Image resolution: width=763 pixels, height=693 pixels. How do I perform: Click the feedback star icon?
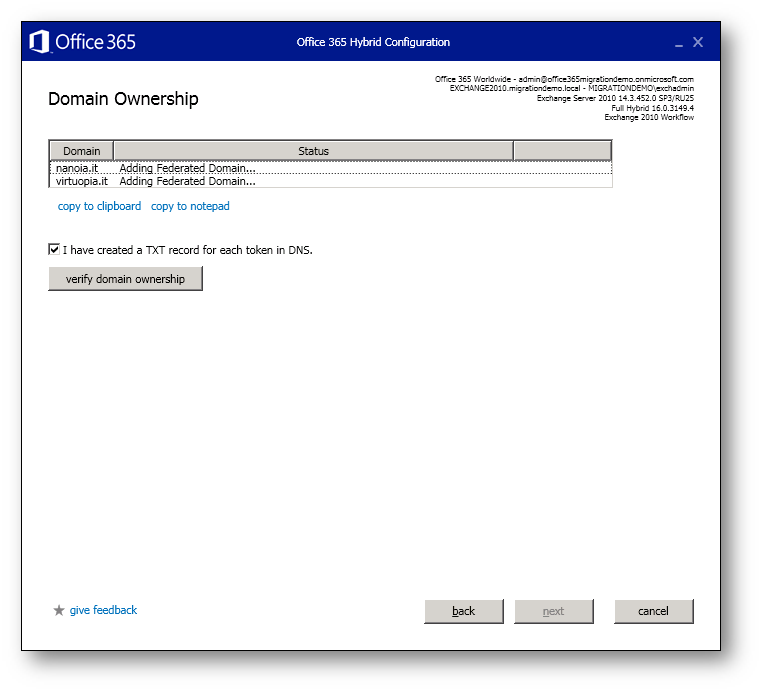pyautogui.click(x=59, y=610)
